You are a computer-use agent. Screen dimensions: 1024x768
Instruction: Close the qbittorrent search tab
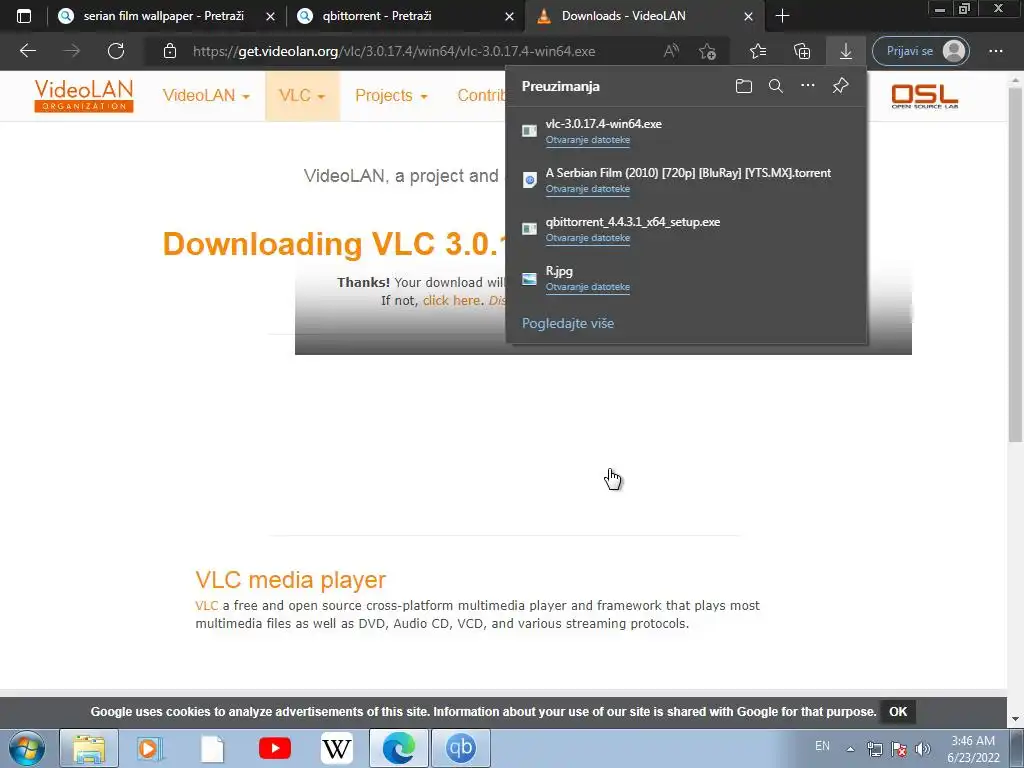click(x=509, y=16)
